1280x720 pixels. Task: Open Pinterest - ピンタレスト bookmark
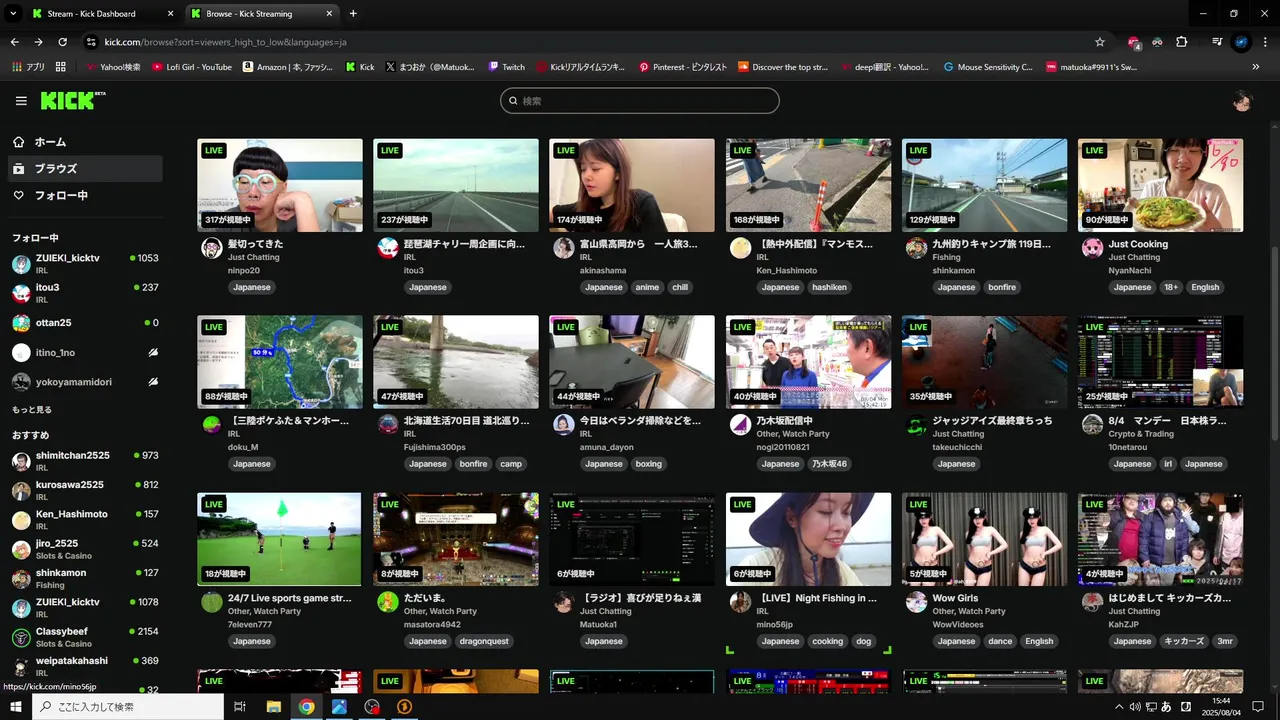683,67
